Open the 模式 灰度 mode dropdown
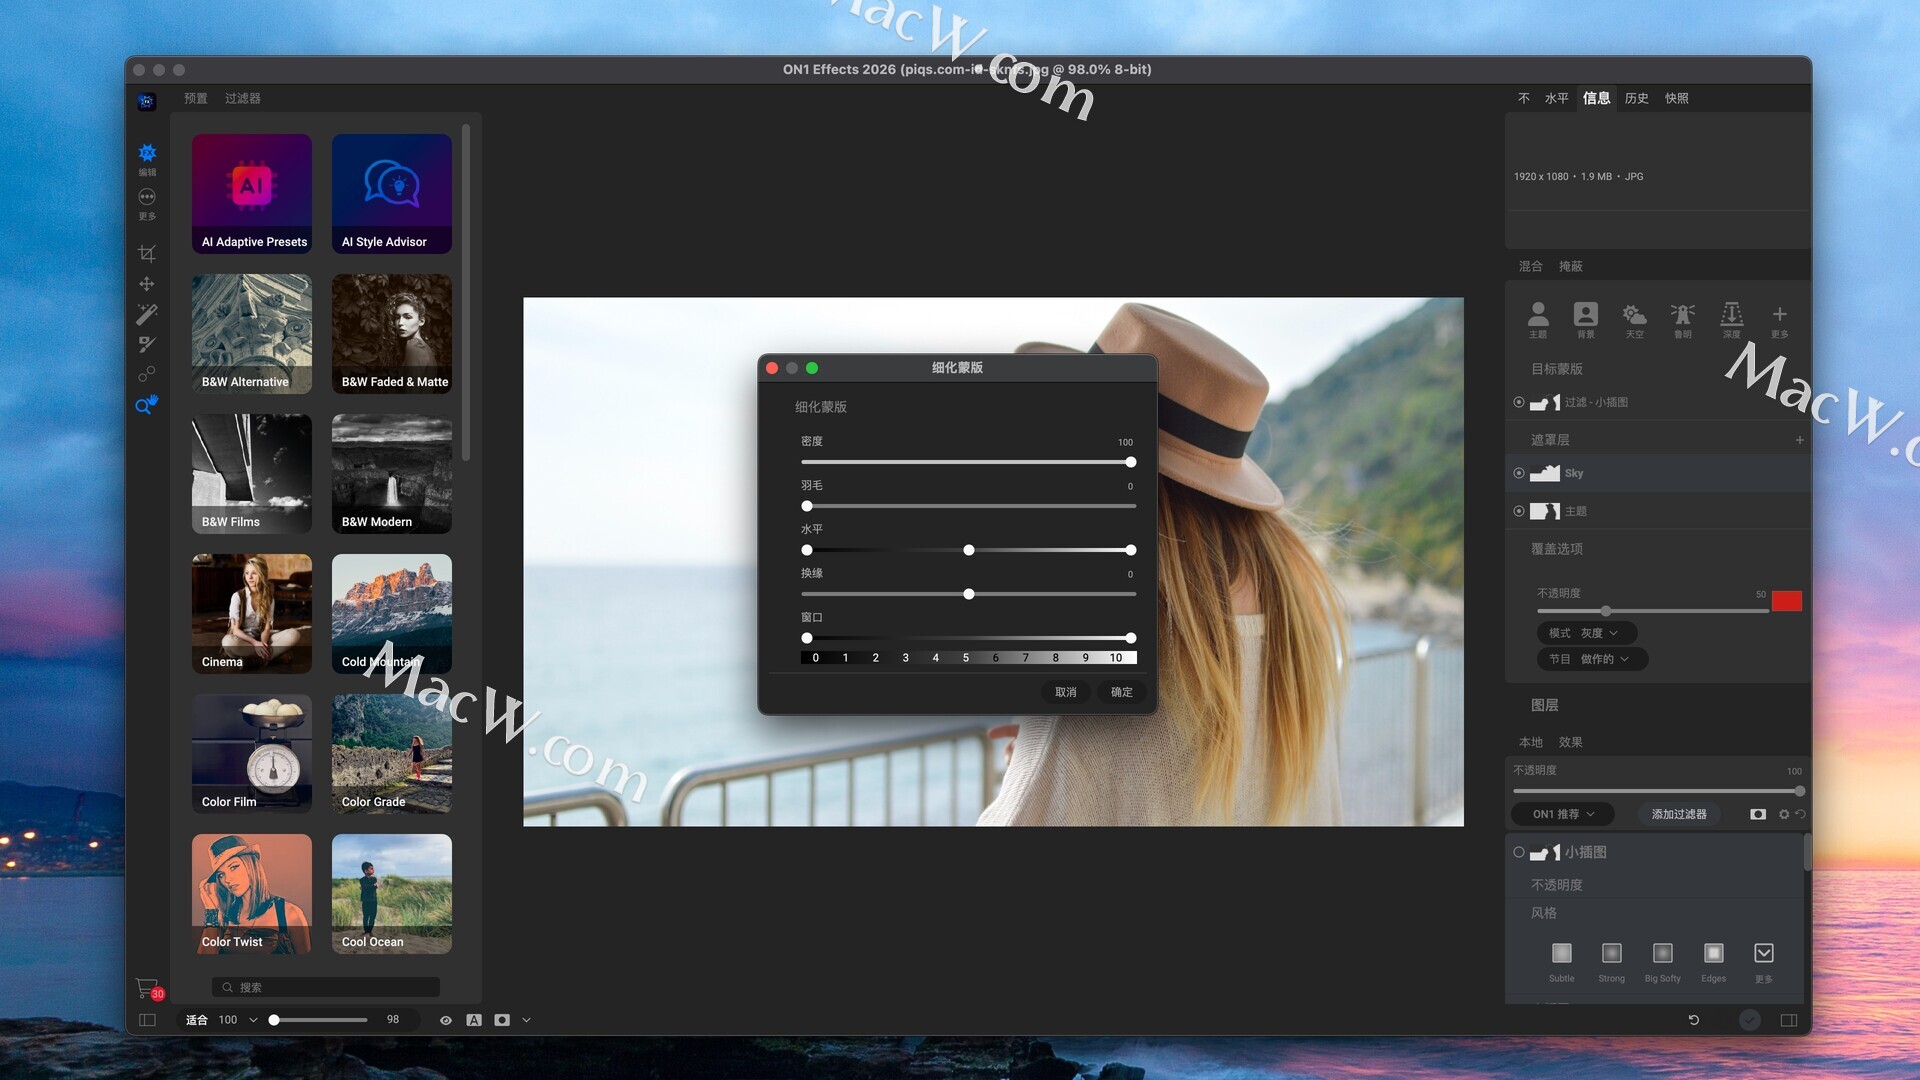This screenshot has width=1920, height=1080. coord(1586,633)
